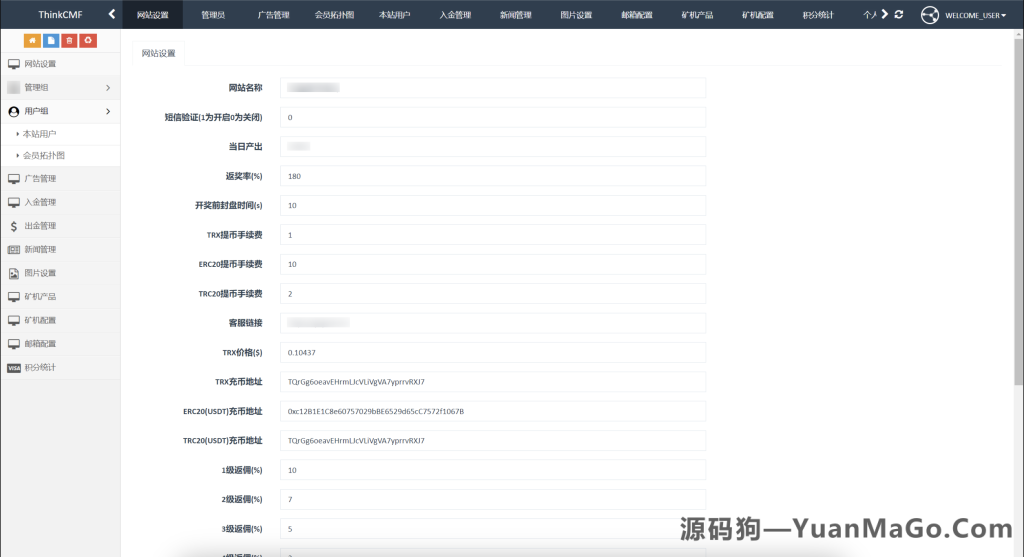Open the top 会员拓扑图 navigation tab
This screenshot has height=557, width=1024.
[334, 14]
